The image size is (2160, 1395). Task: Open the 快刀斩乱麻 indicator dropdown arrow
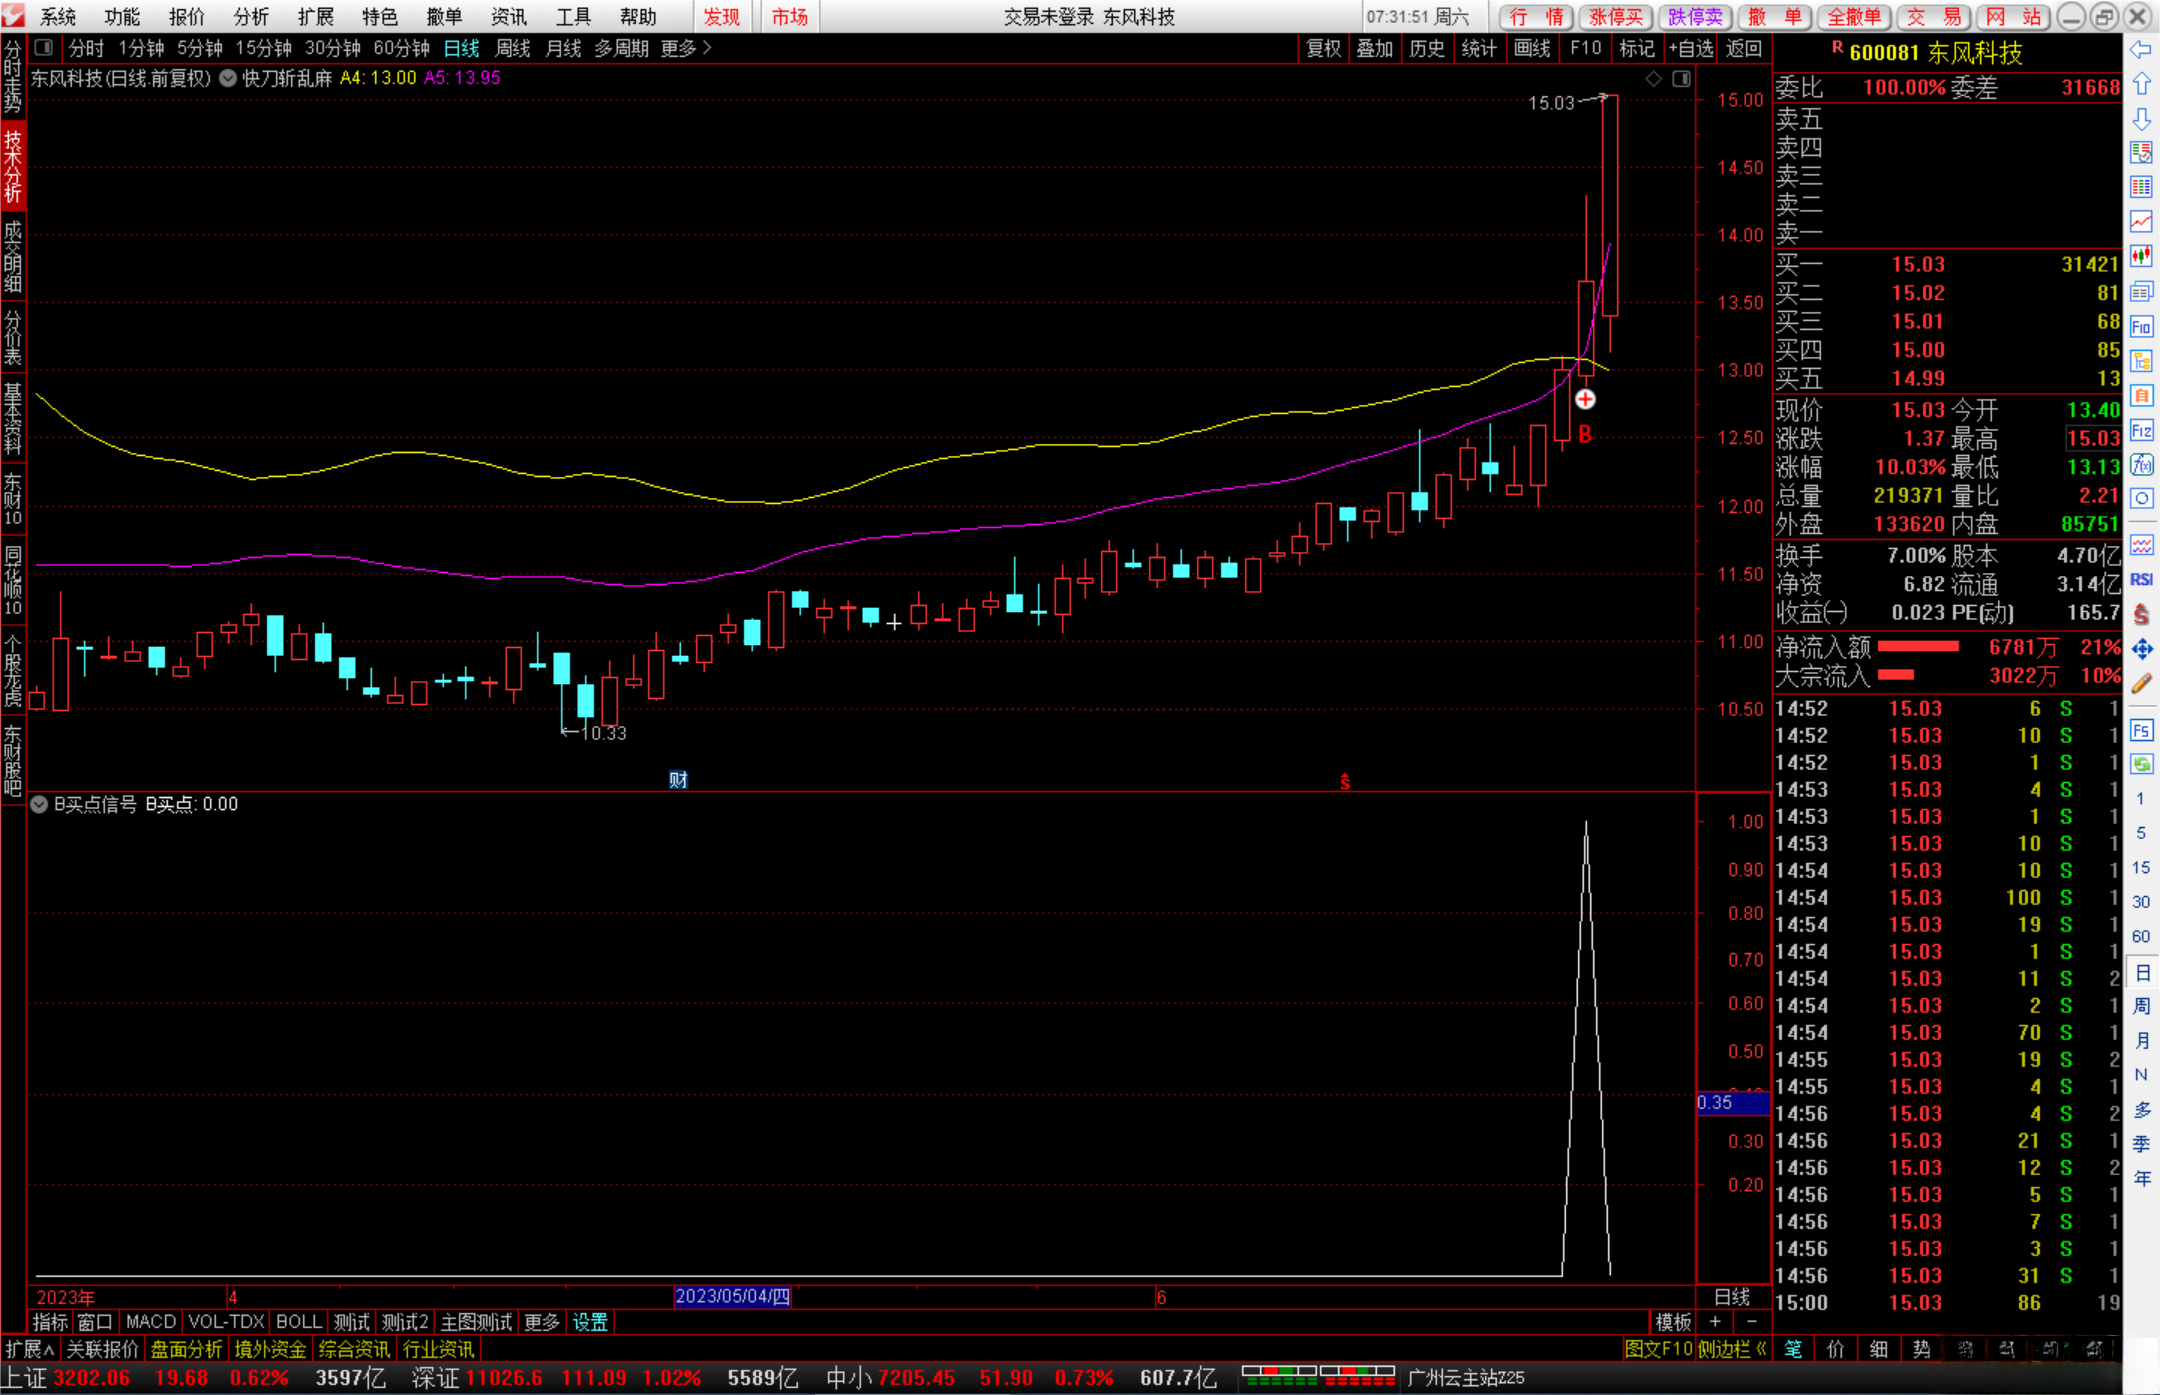(228, 78)
